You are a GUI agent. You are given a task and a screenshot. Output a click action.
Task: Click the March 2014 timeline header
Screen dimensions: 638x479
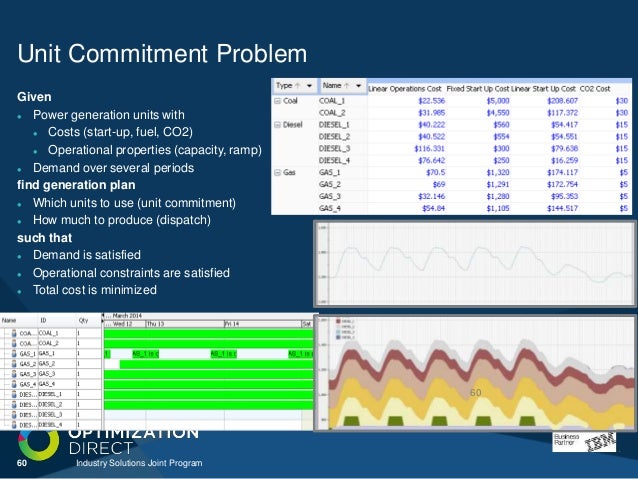tap(127, 316)
